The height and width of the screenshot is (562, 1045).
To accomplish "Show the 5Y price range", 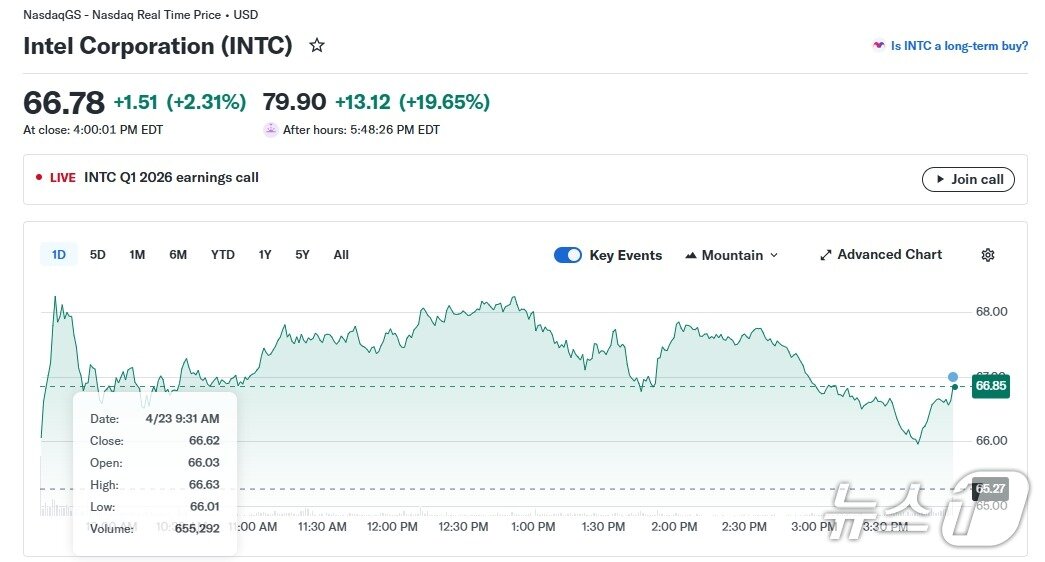I will click(x=302, y=255).
